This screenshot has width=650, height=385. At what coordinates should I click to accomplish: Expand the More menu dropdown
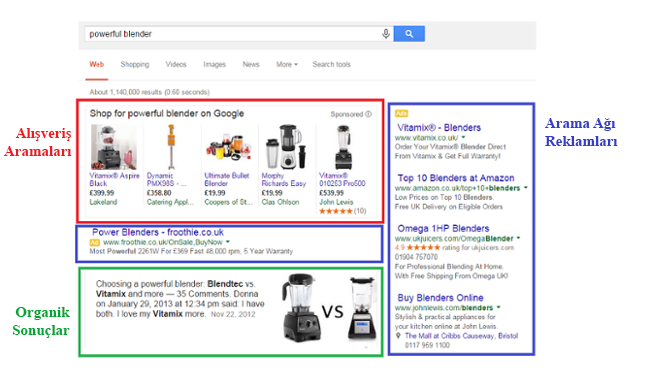coord(287,65)
